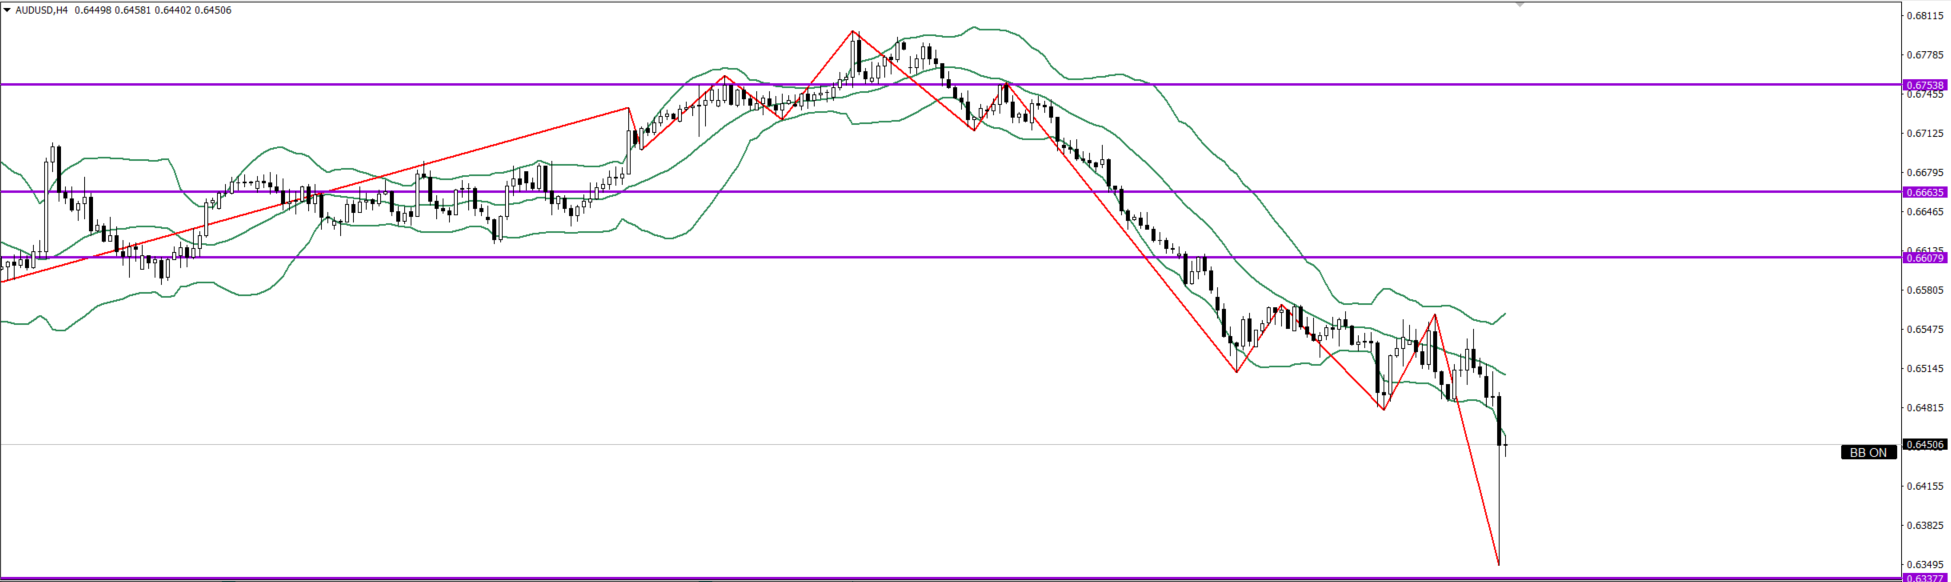Click the last candlestick on the chart

coord(1505,445)
